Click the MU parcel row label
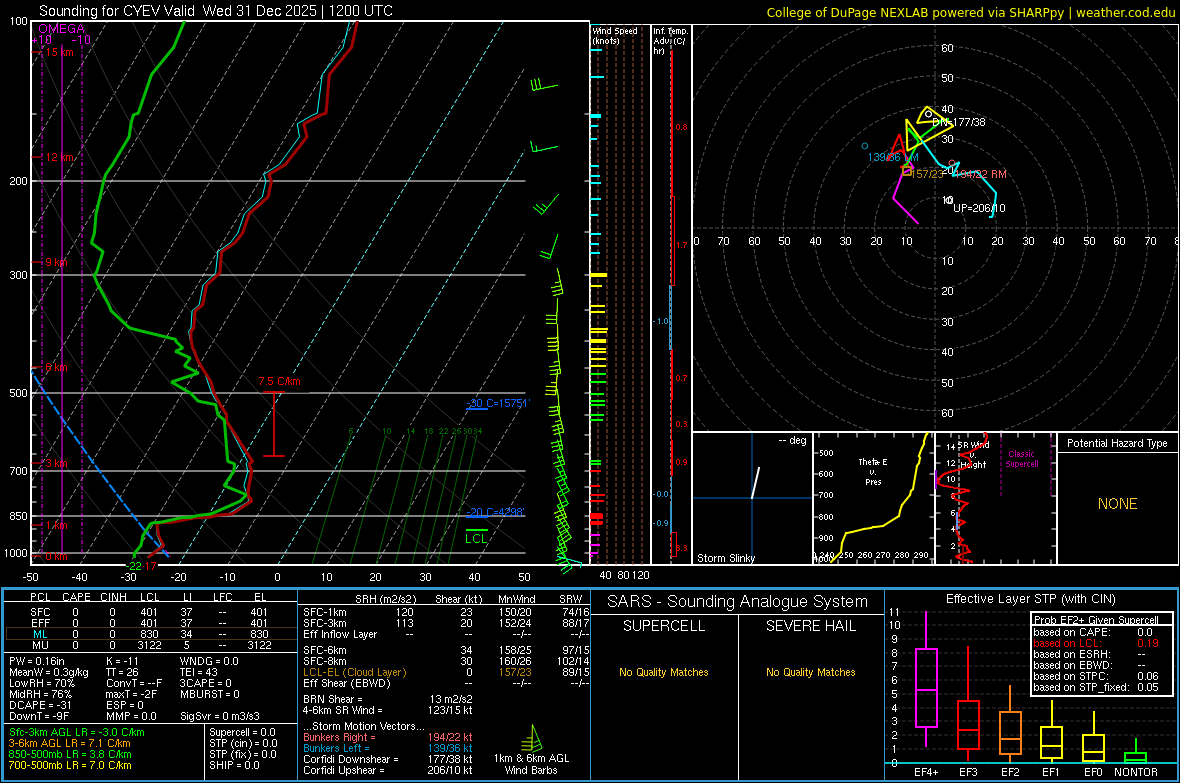The image size is (1180, 783). tap(40, 645)
